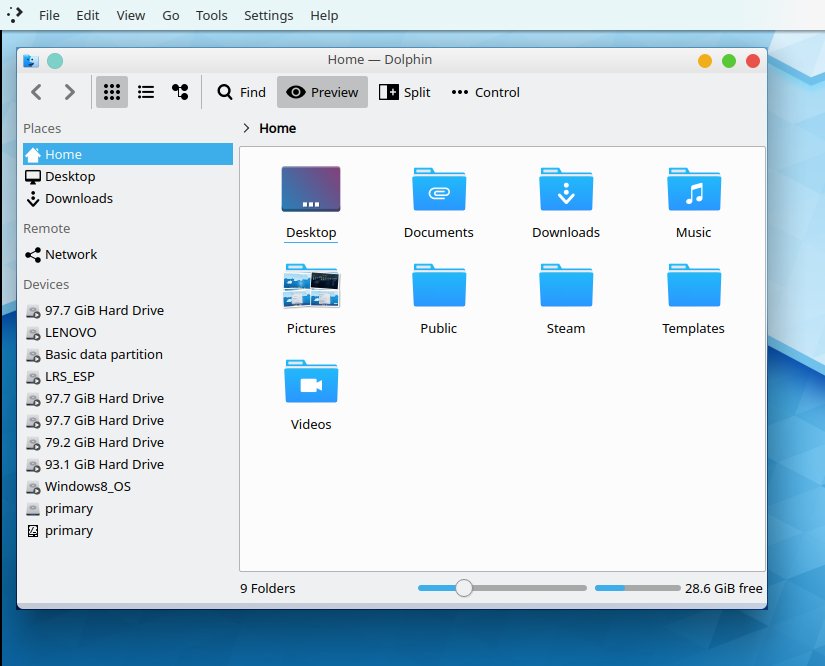The width and height of the screenshot is (825, 666).
Task: Go forward using the right arrow
Action: pos(69,92)
